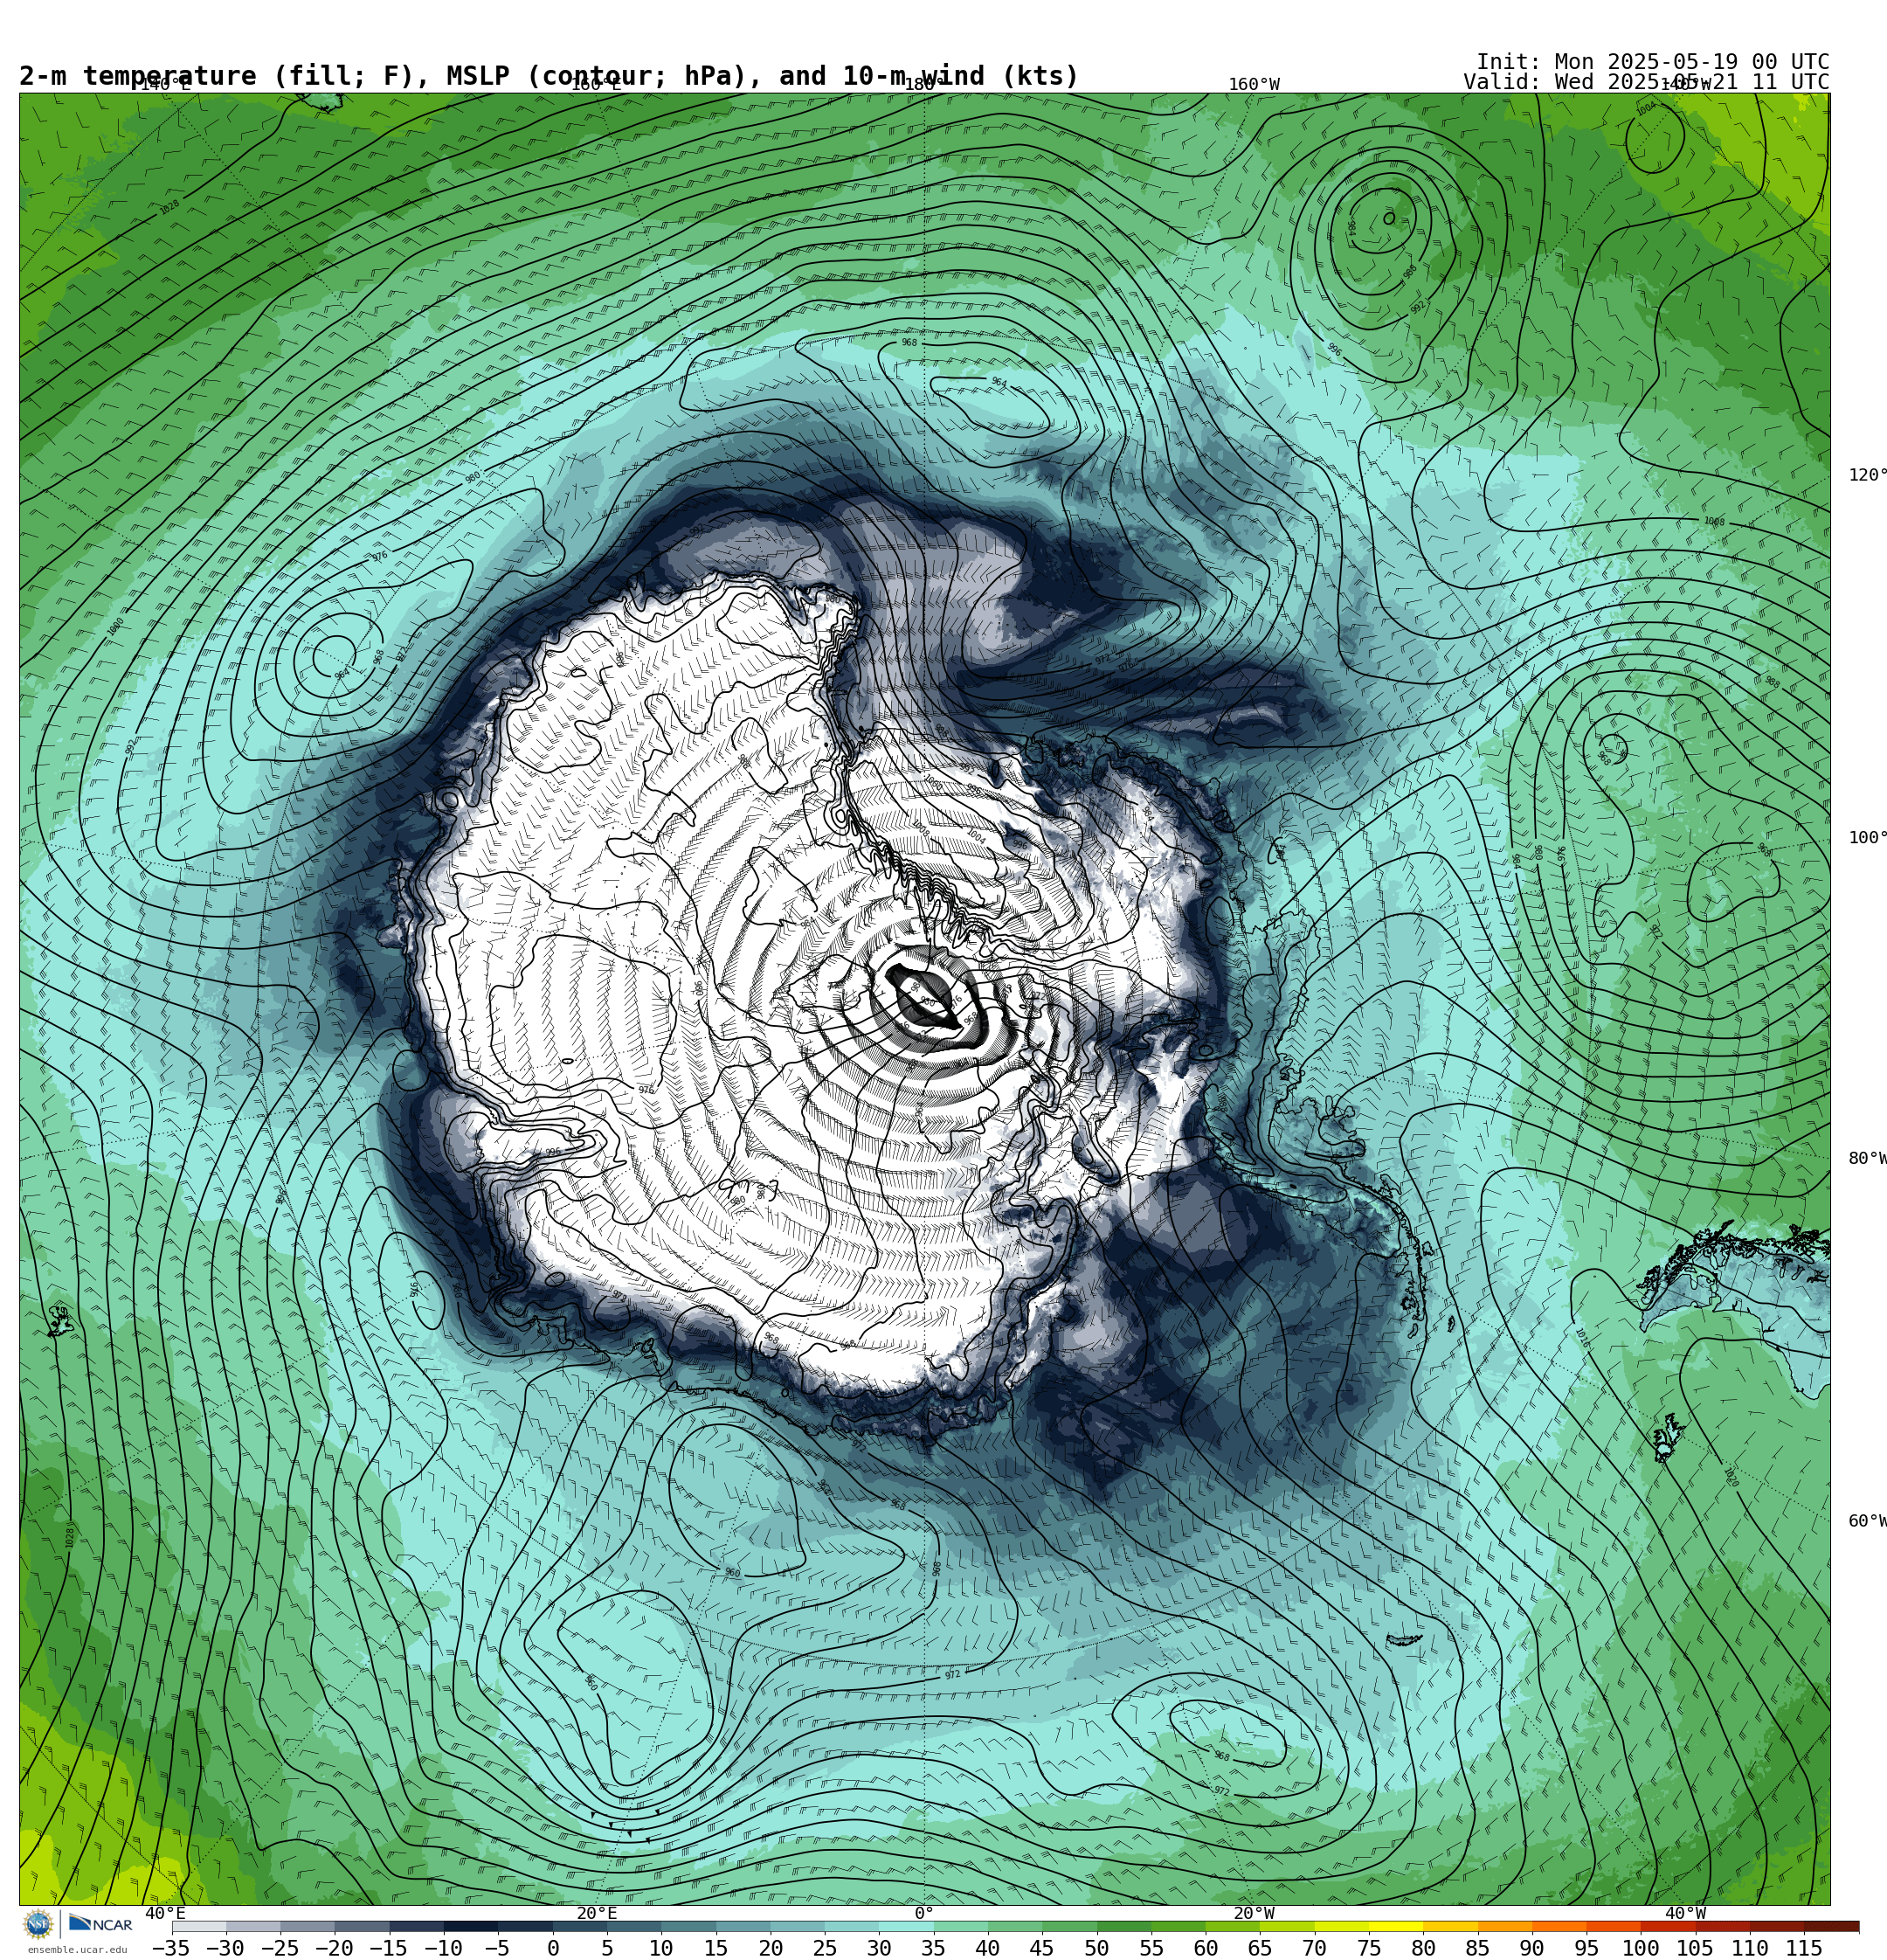Image resolution: width=1887 pixels, height=1960 pixels.
Task: Click the 140°E longitude label at top
Action: pos(165,85)
